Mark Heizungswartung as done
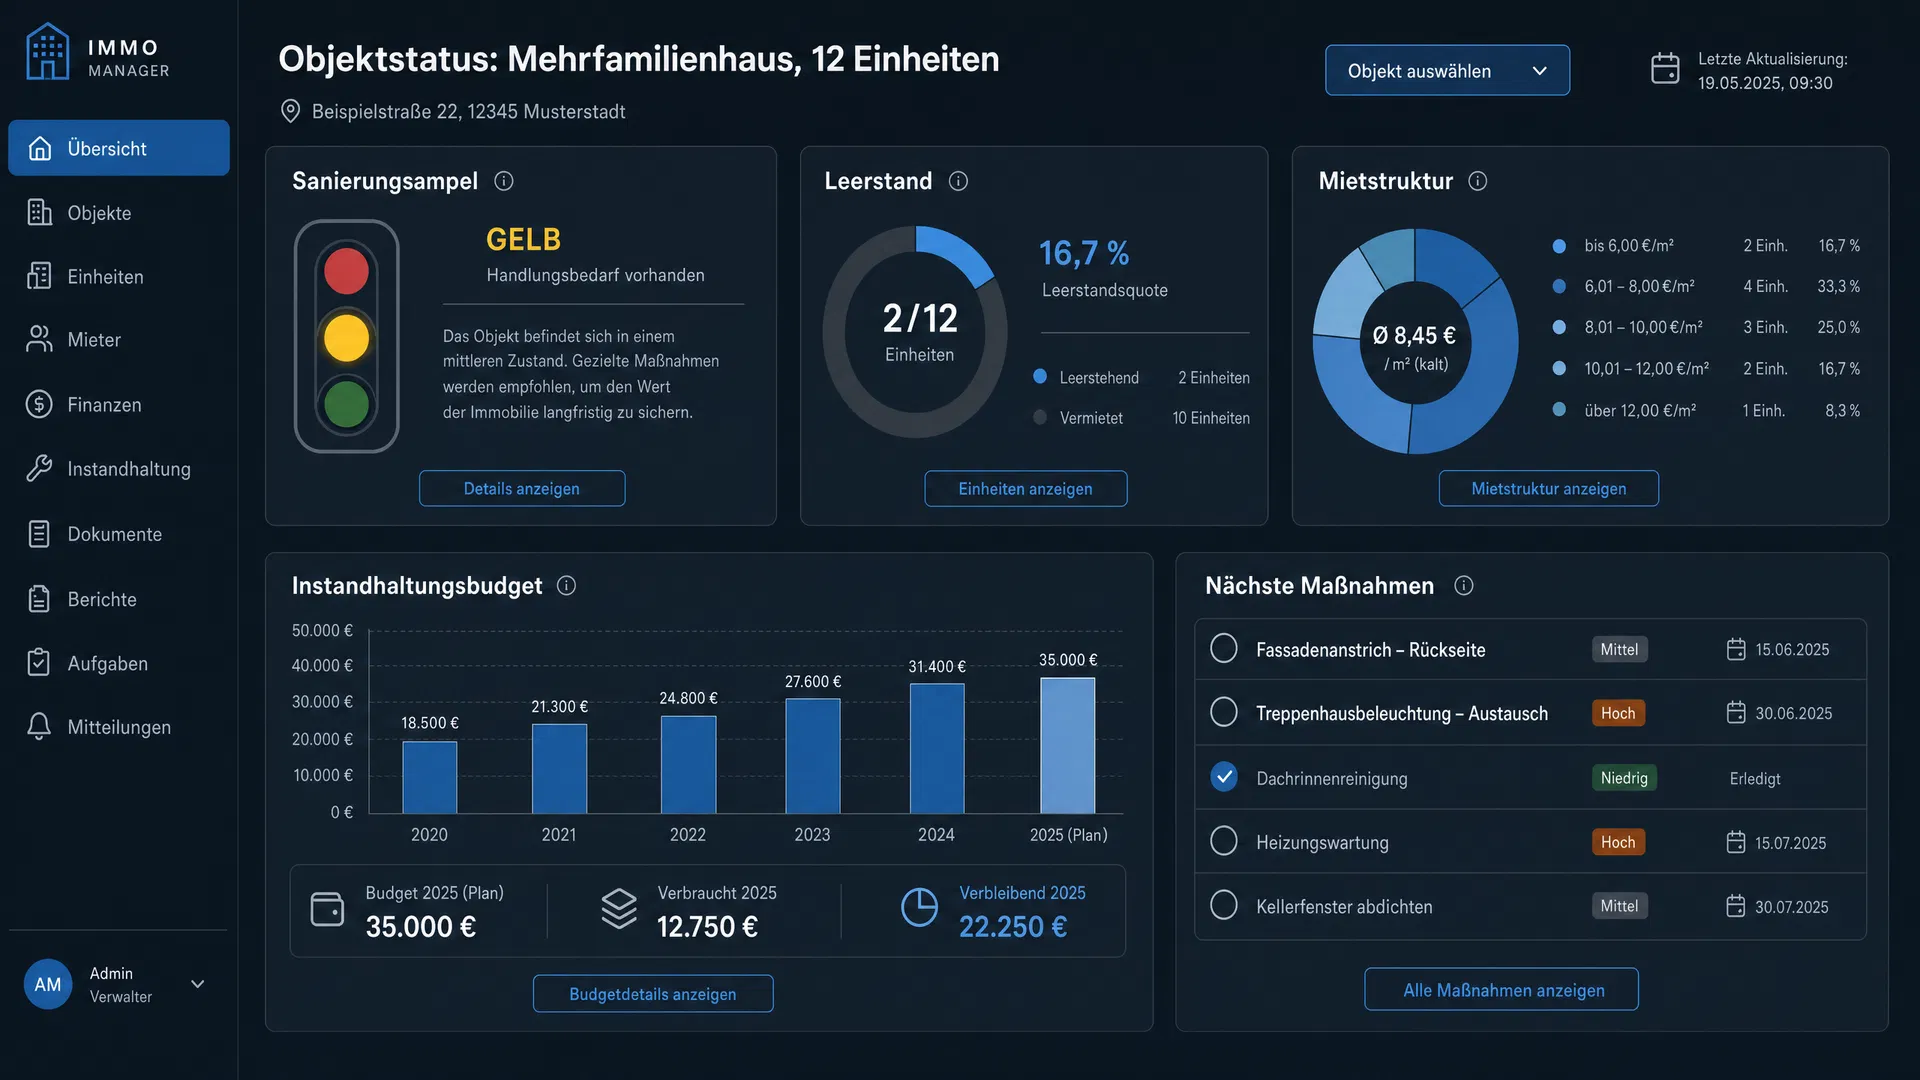Image resolution: width=1920 pixels, height=1080 pixels. pos(1224,841)
